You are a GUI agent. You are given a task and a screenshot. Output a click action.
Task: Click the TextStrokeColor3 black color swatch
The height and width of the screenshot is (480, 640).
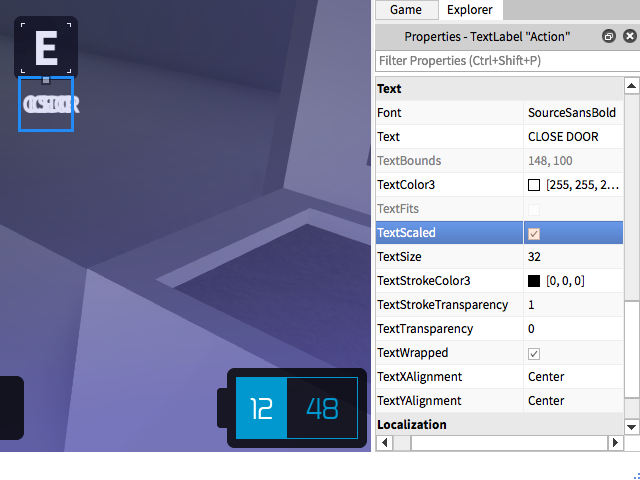[534, 281]
